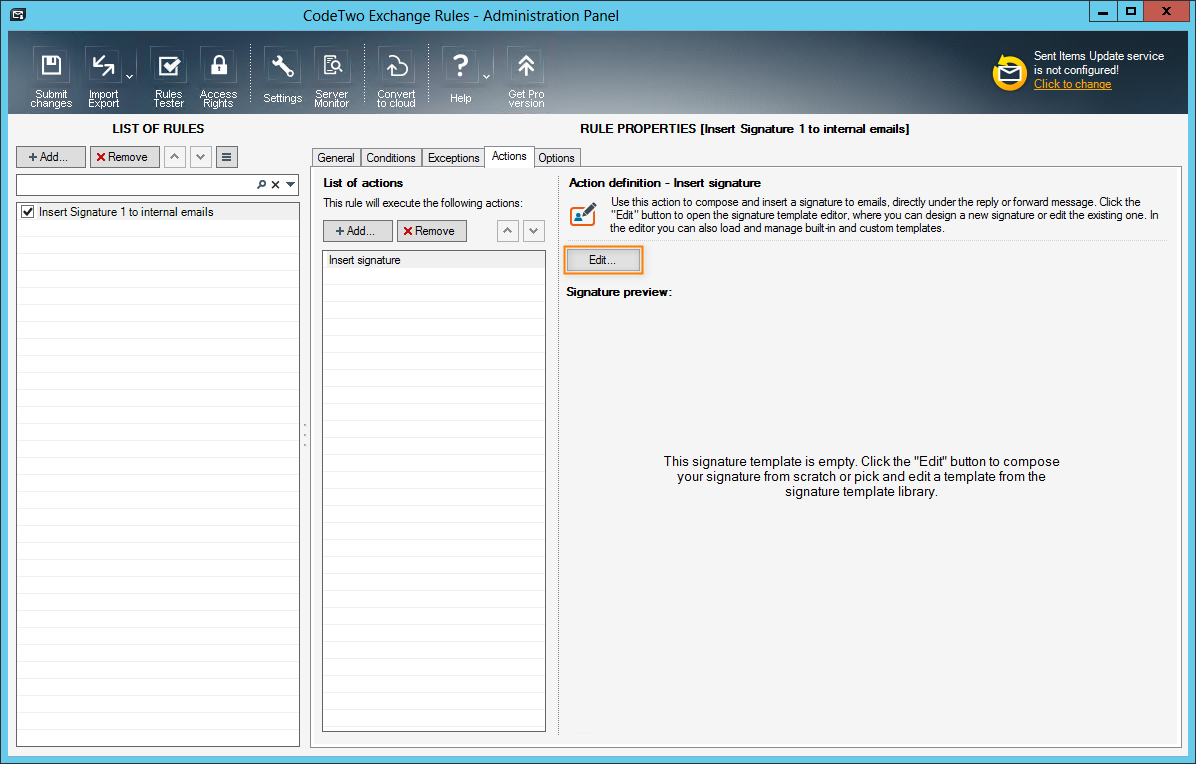The height and width of the screenshot is (764, 1196).
Task: Move the selected rule down
Action: coord(201,157)
